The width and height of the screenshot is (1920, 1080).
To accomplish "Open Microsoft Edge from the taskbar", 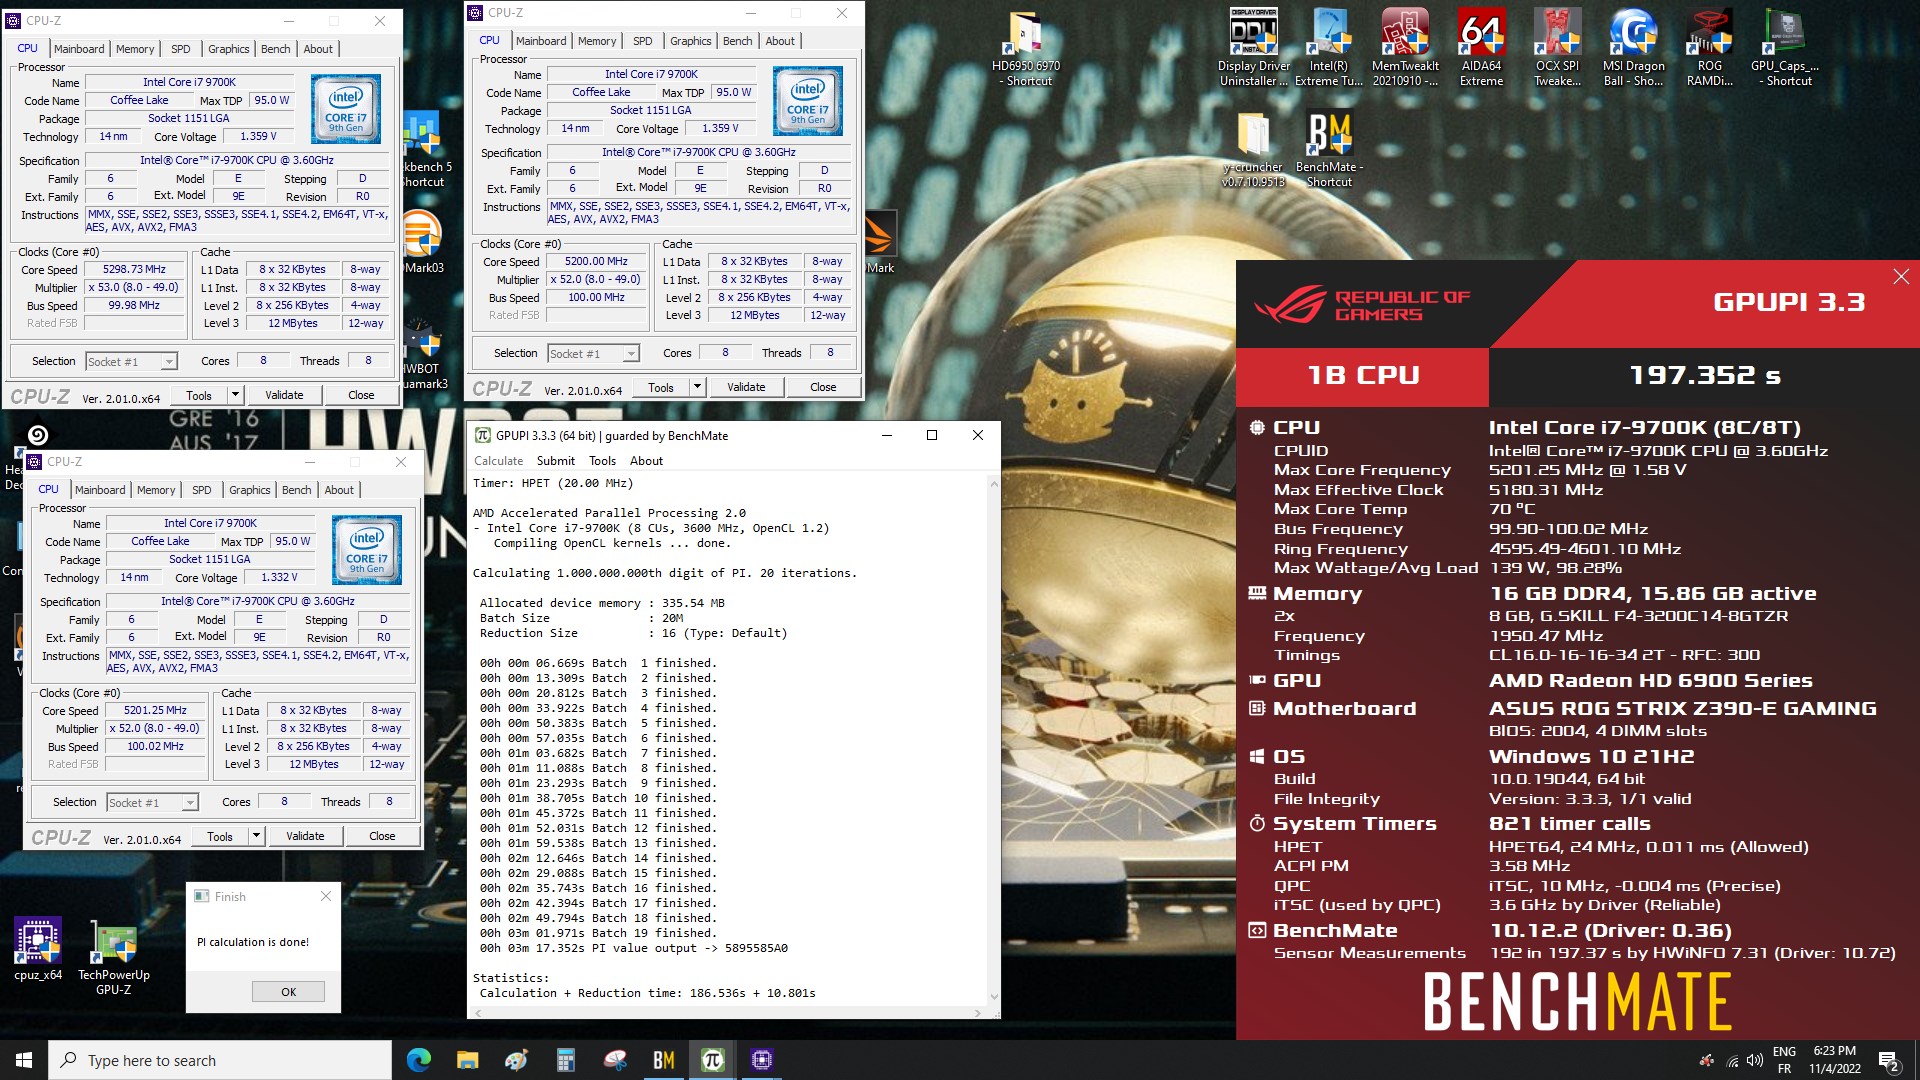I will tap(419, 1060).
